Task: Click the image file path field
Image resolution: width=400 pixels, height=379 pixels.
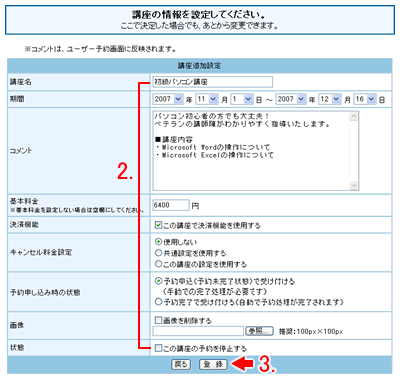Action: click(198, 331)
